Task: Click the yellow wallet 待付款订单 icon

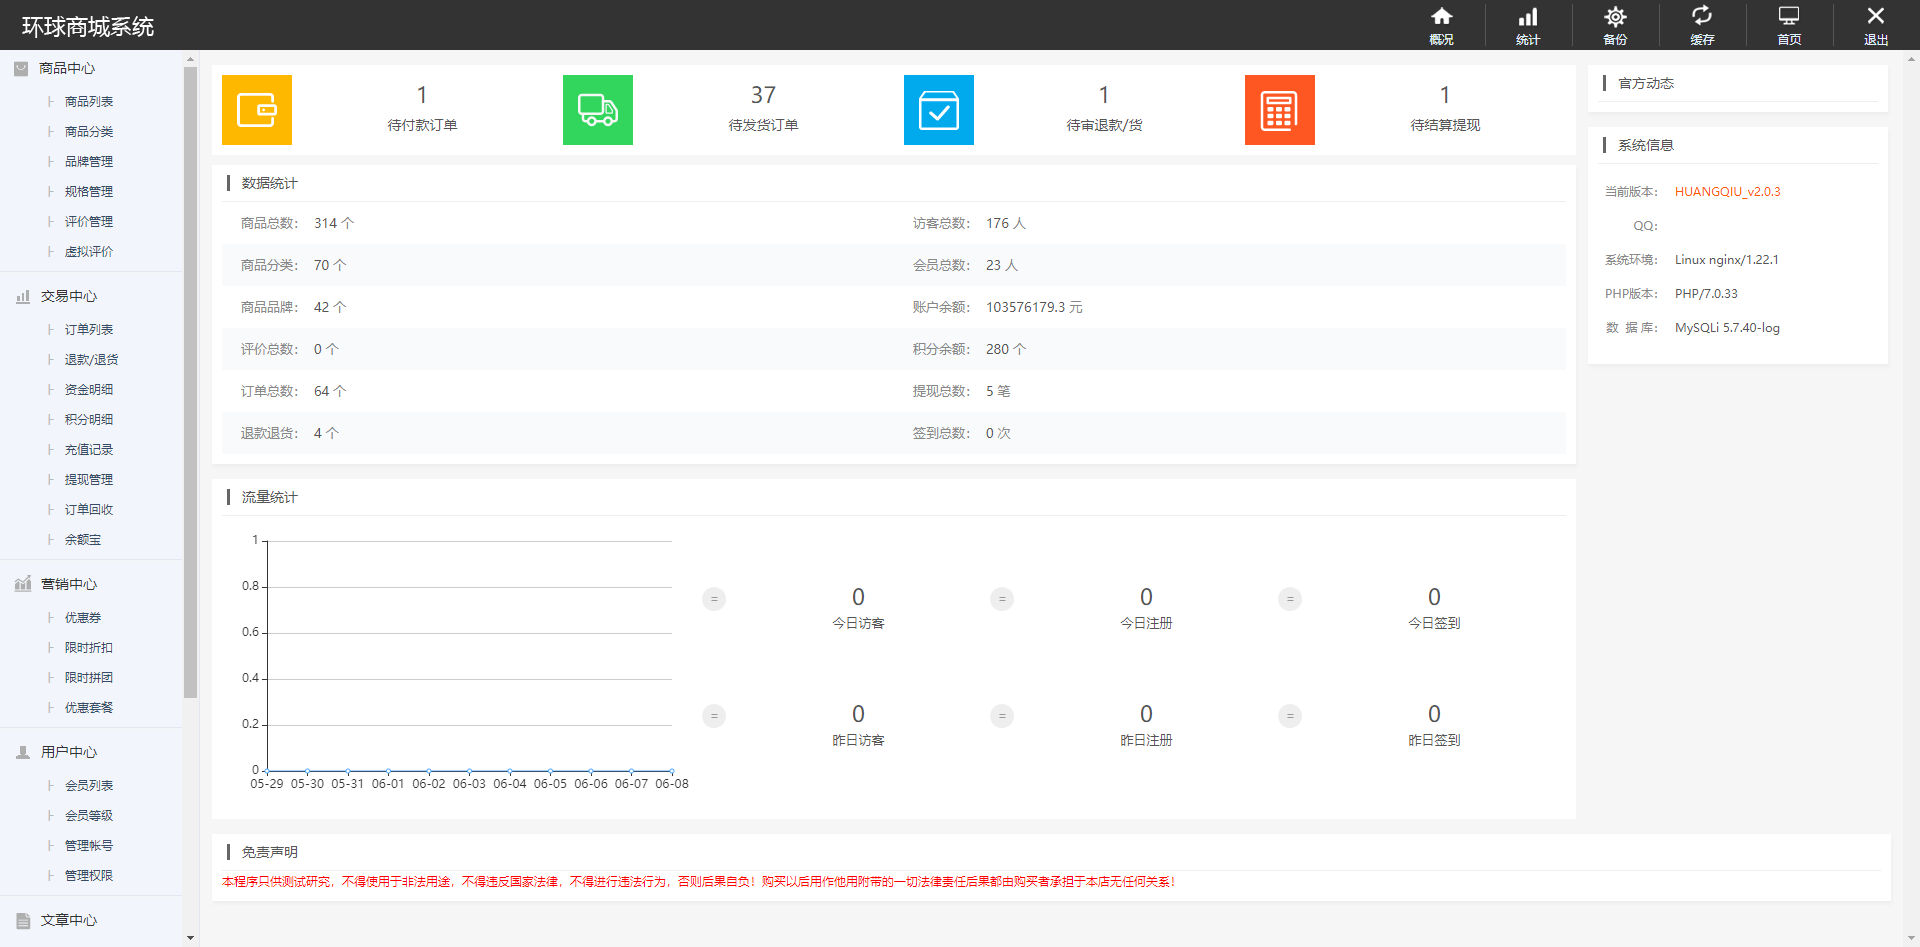Action: click(x=257, y=110)
